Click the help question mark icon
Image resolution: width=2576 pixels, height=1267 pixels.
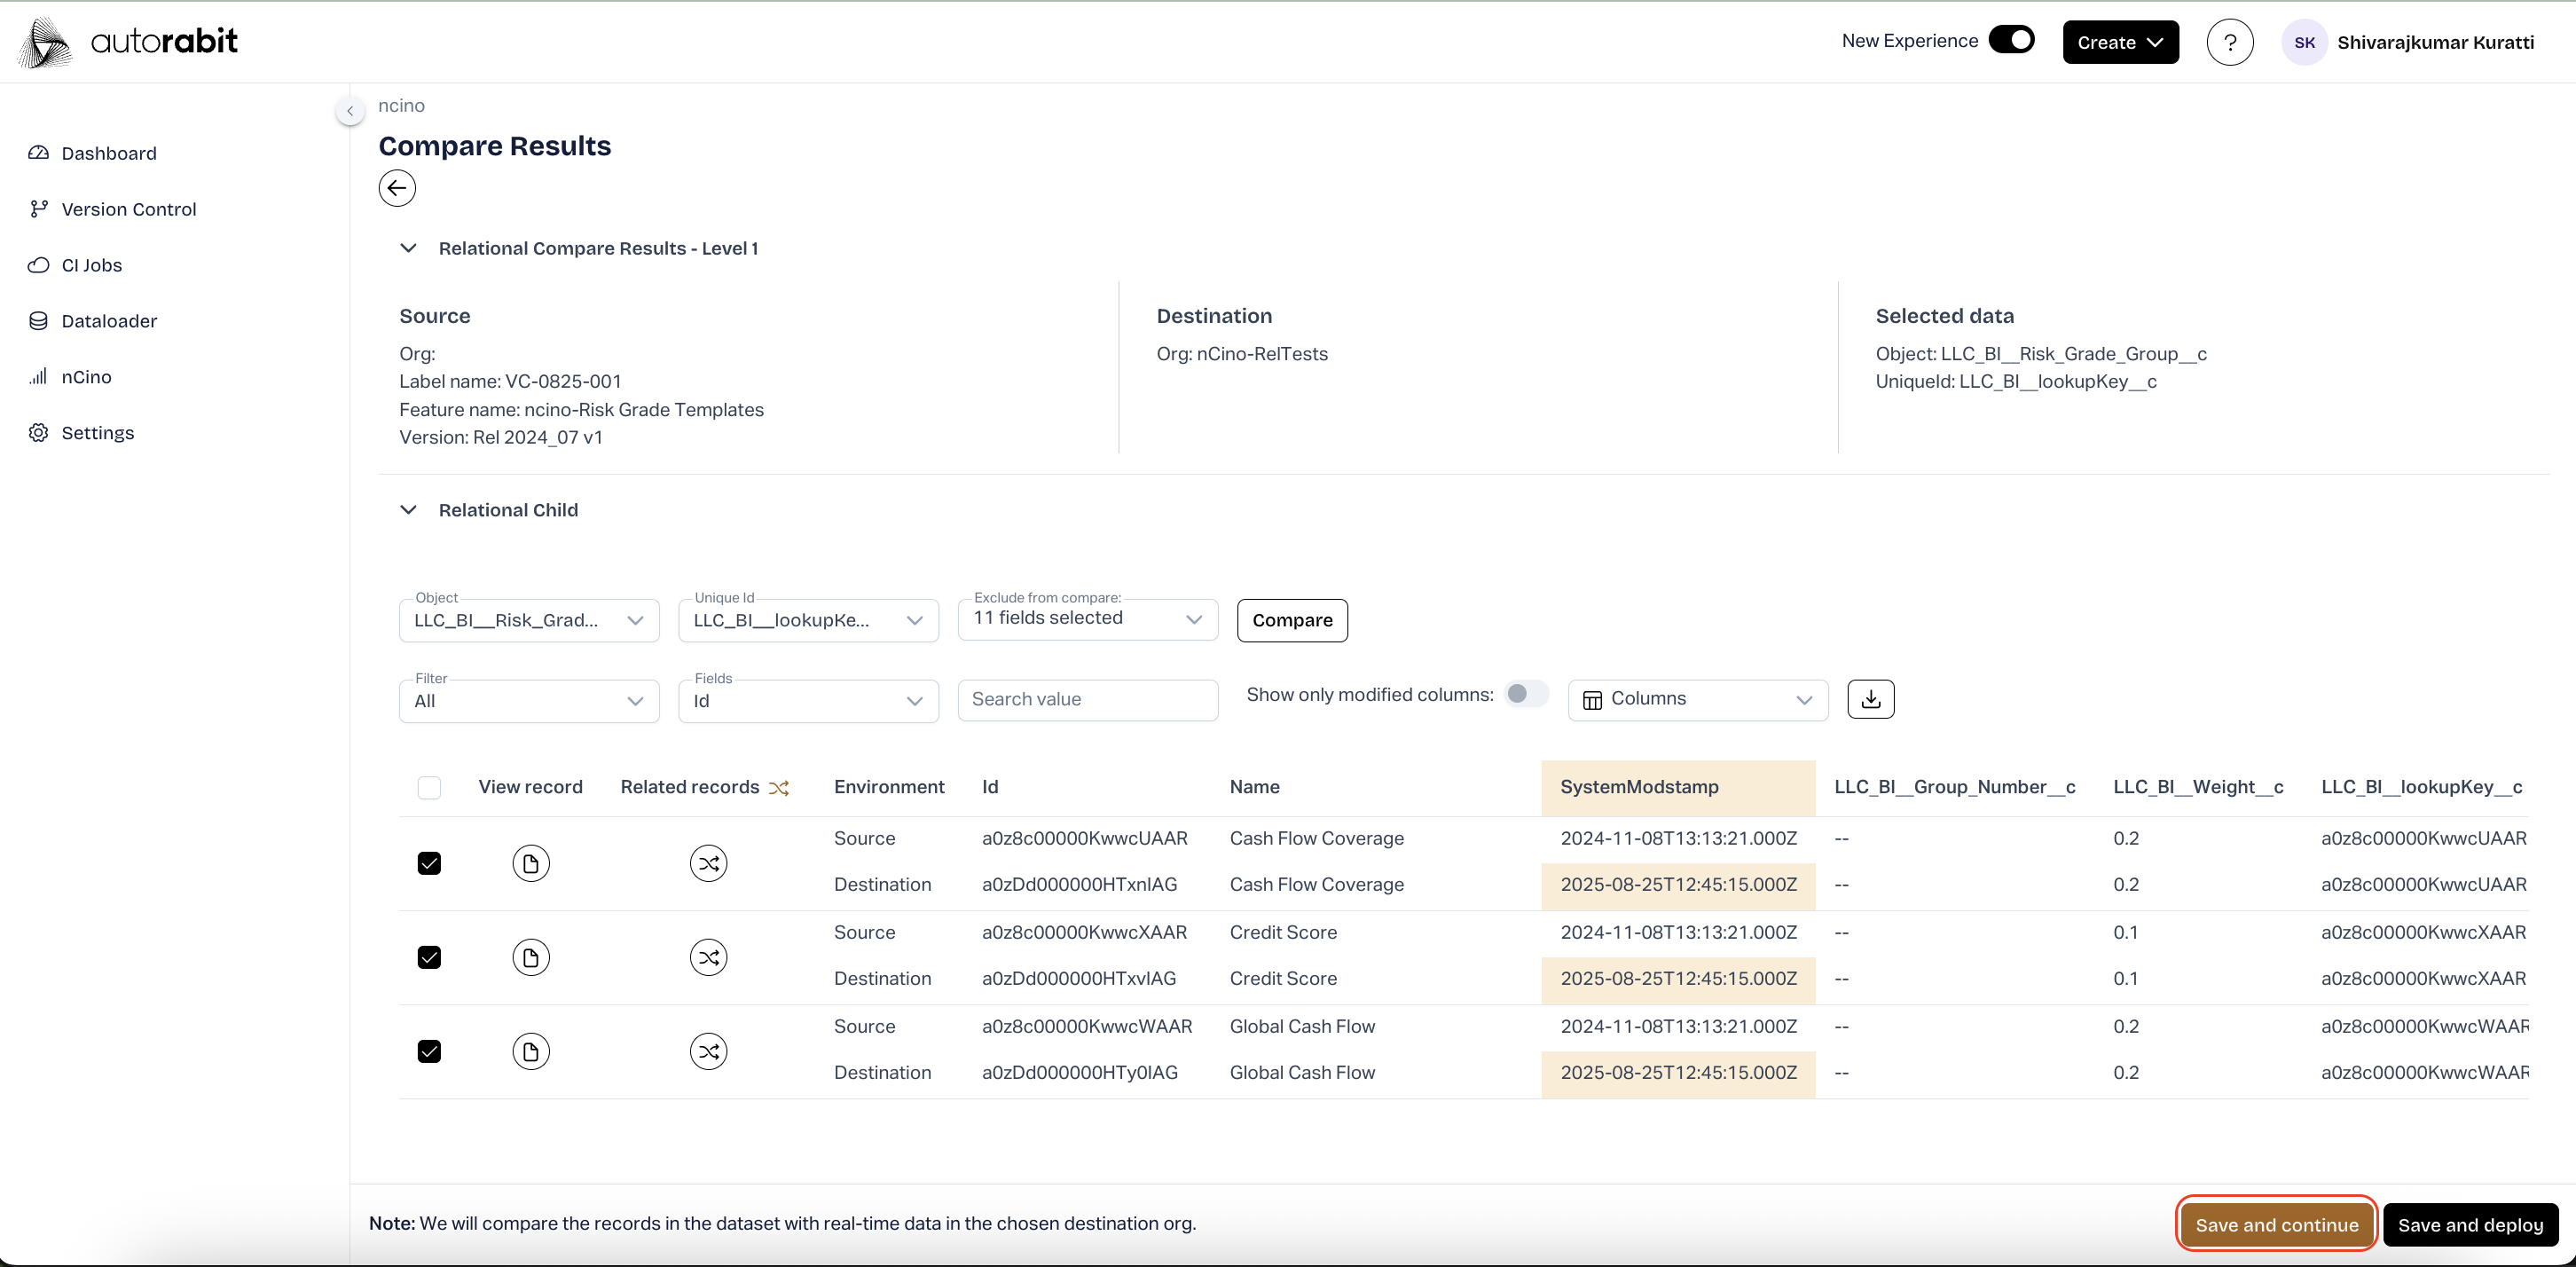2229,42
